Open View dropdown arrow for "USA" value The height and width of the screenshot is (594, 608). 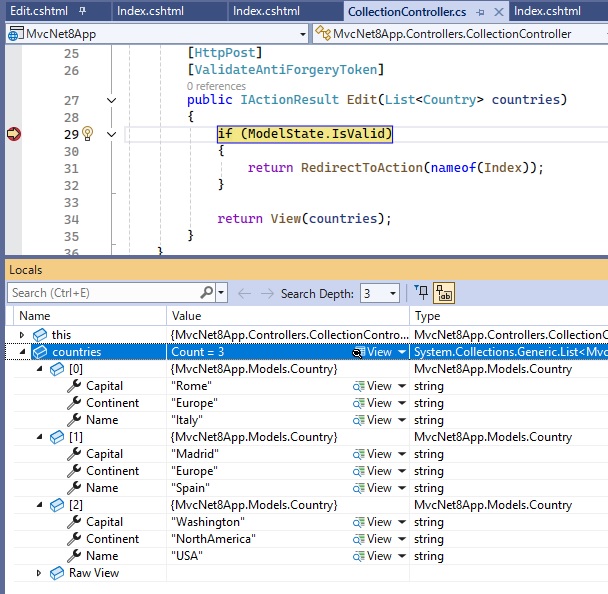[402, 556]
